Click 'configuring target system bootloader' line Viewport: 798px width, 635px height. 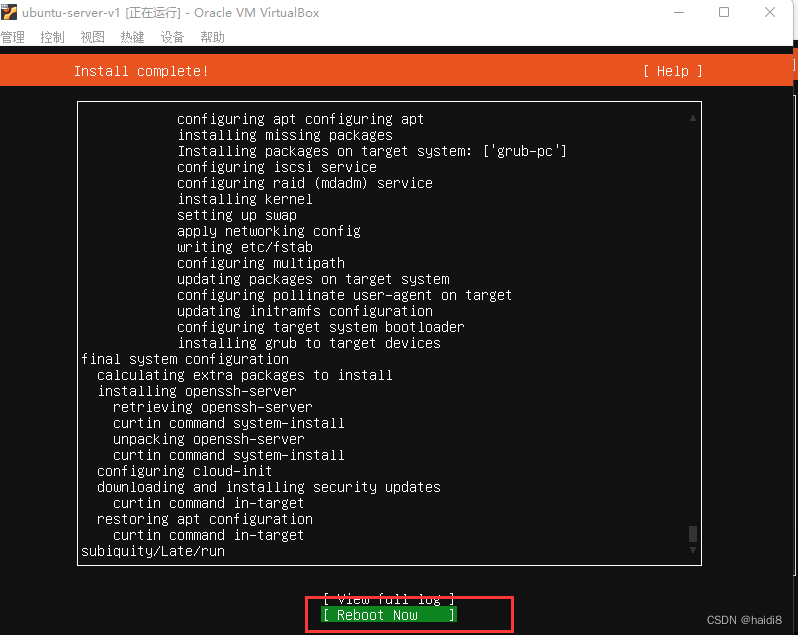pyautogui.click(x=321, y=327)
